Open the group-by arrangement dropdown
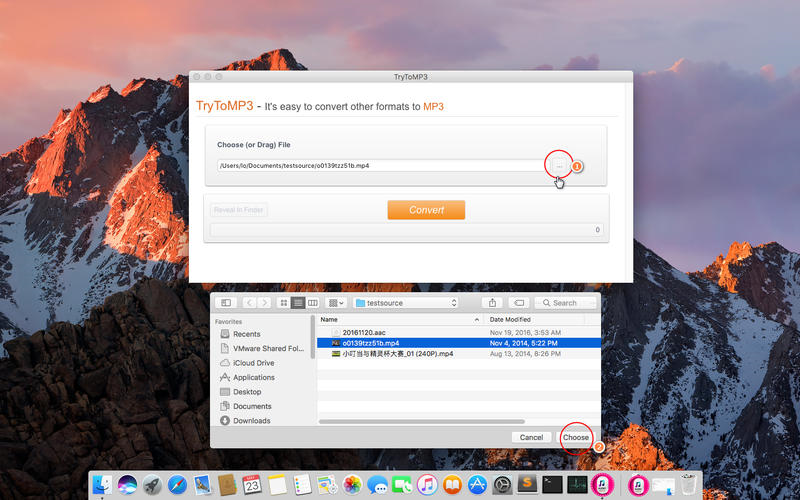The image size is (800, 500). (x=336, y=303)
